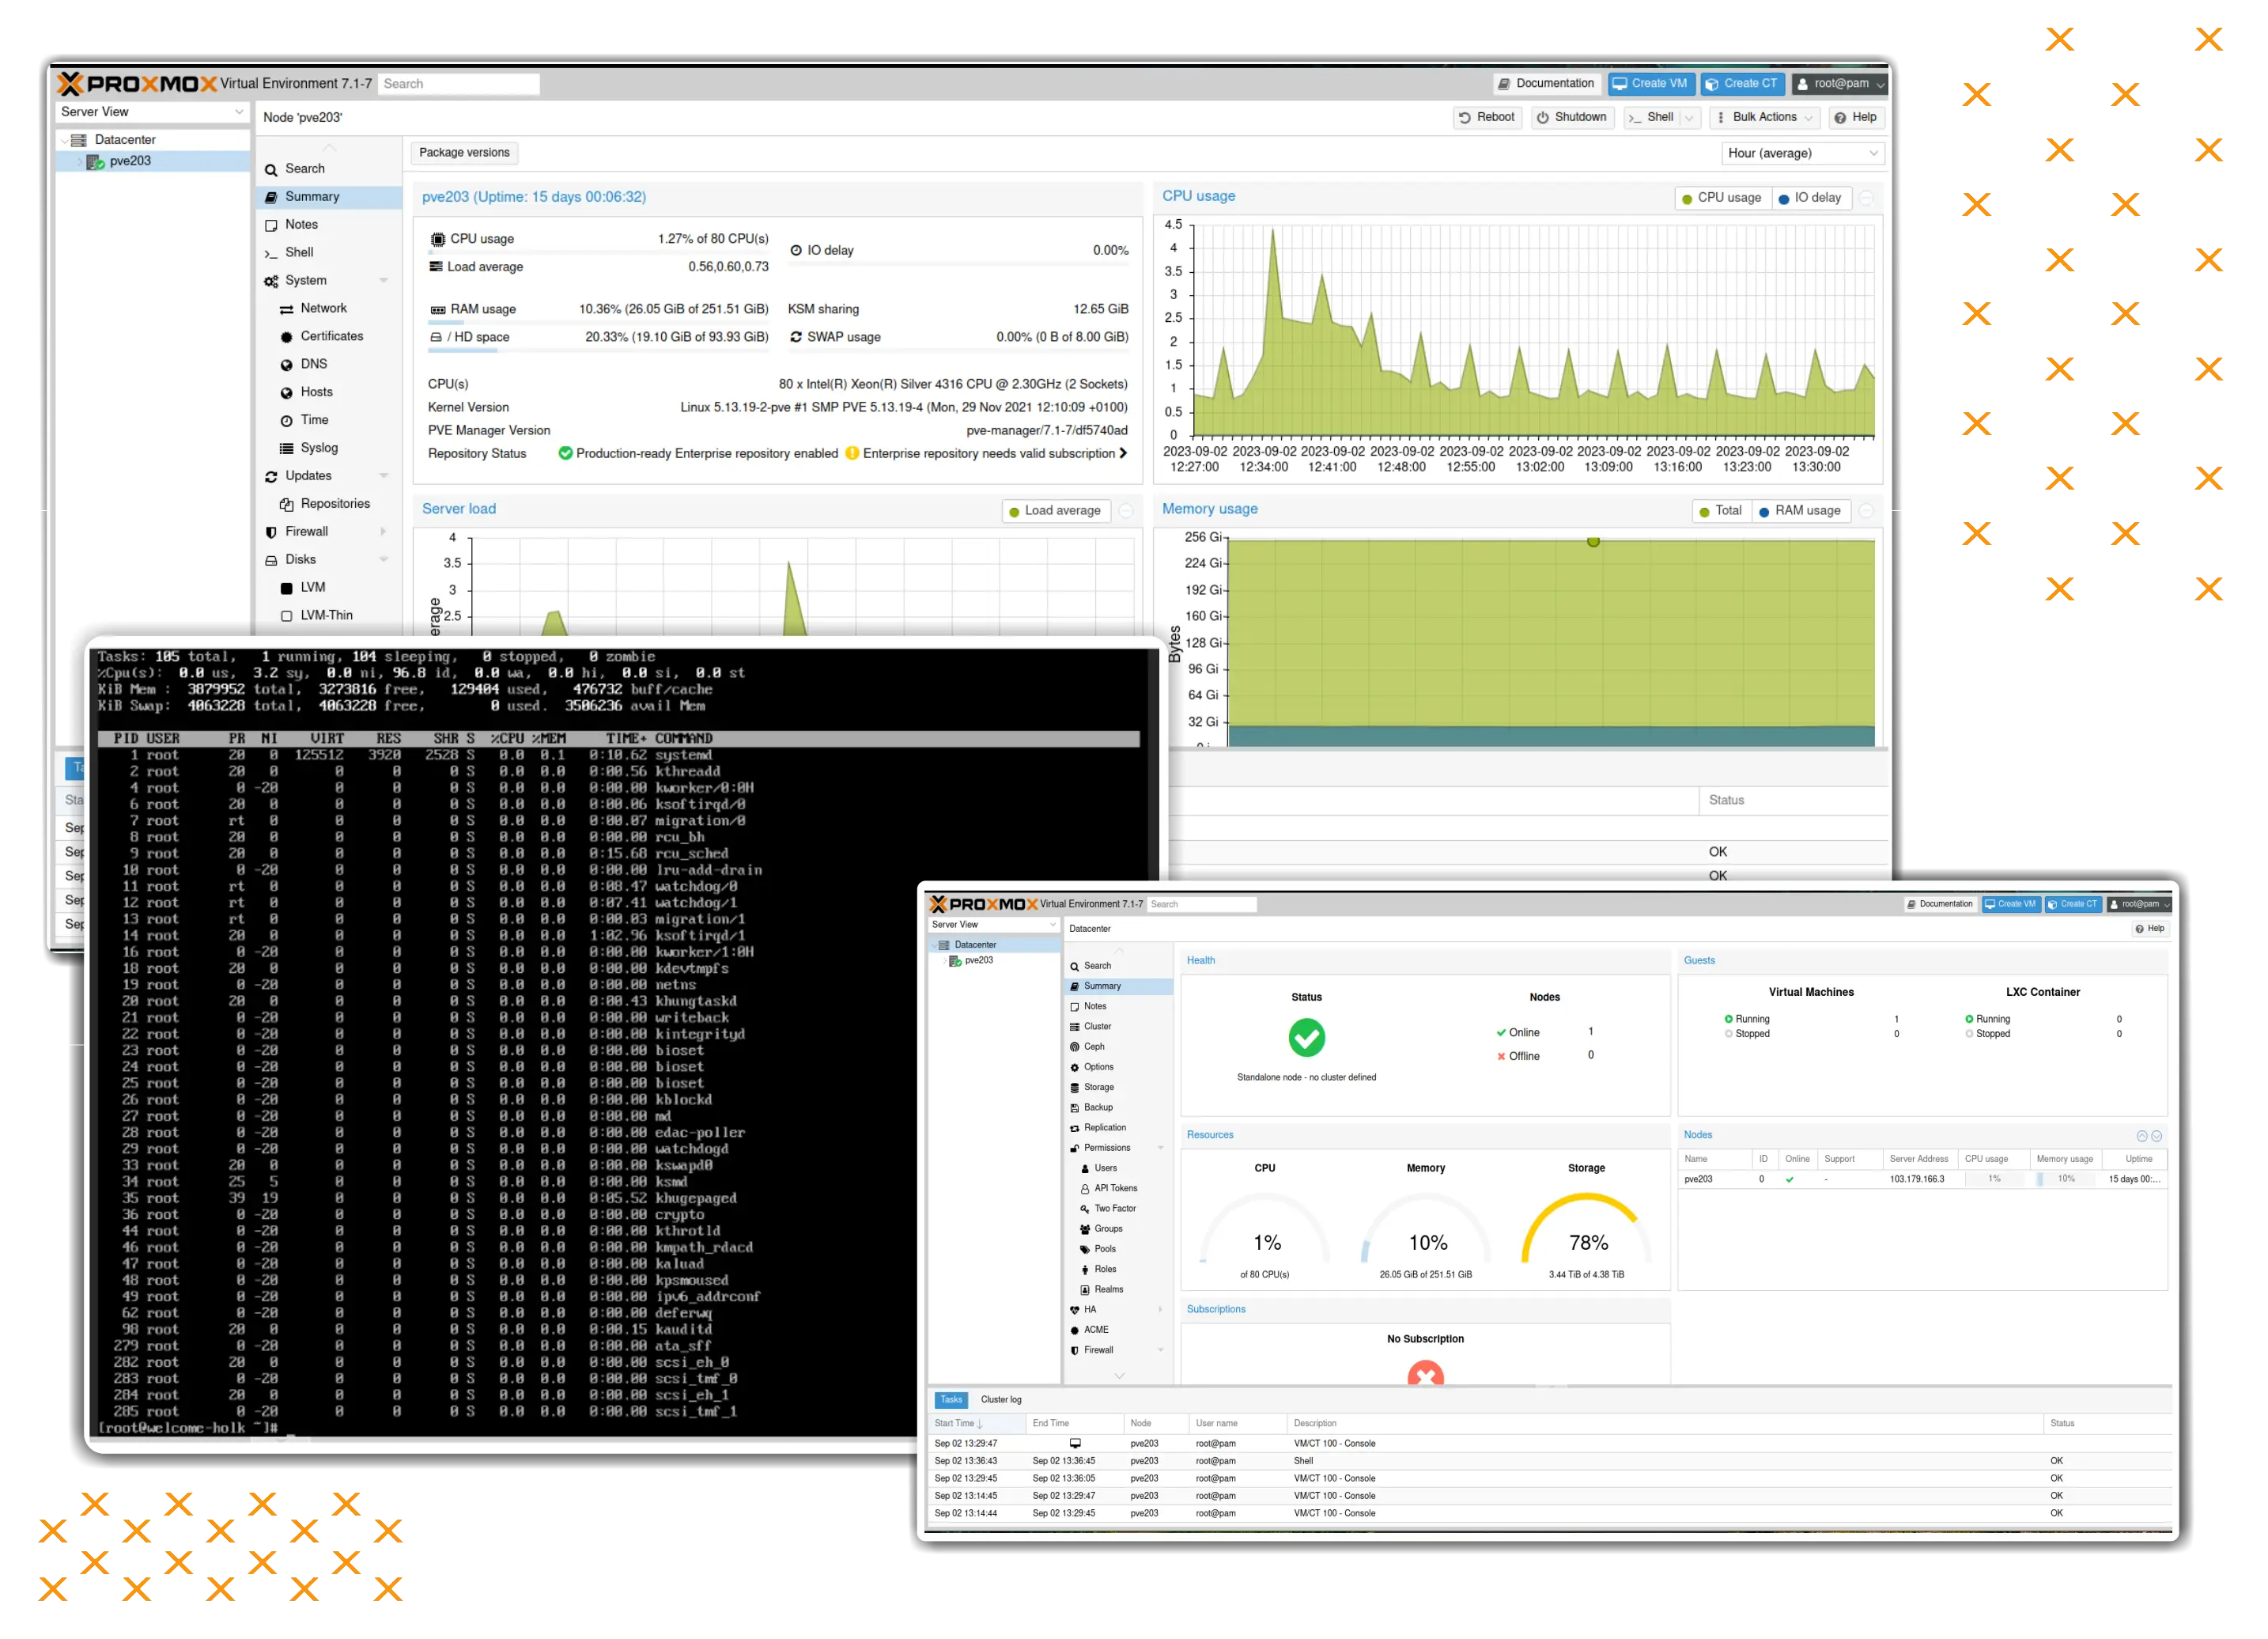The height and width of the screenshot is (1639, 2268).
Task: Click the Two Factor key icon
Action: 1084,1209
